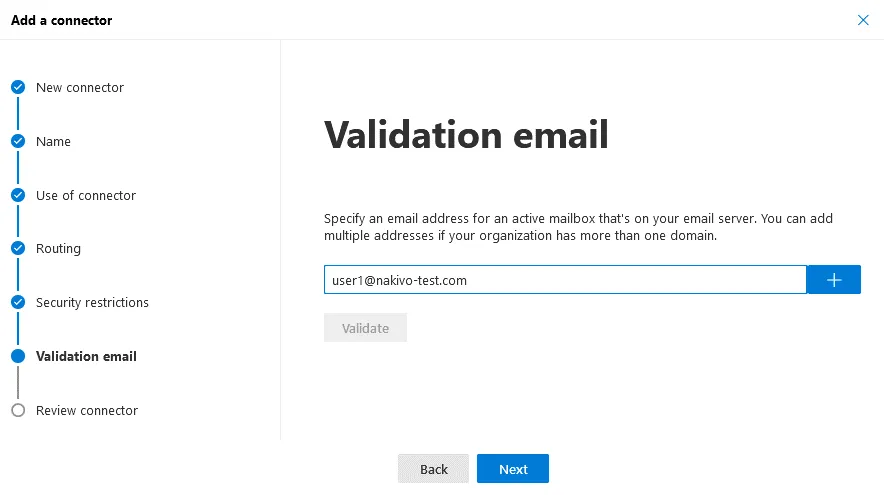Go to the New connector step

pos(80,88)
